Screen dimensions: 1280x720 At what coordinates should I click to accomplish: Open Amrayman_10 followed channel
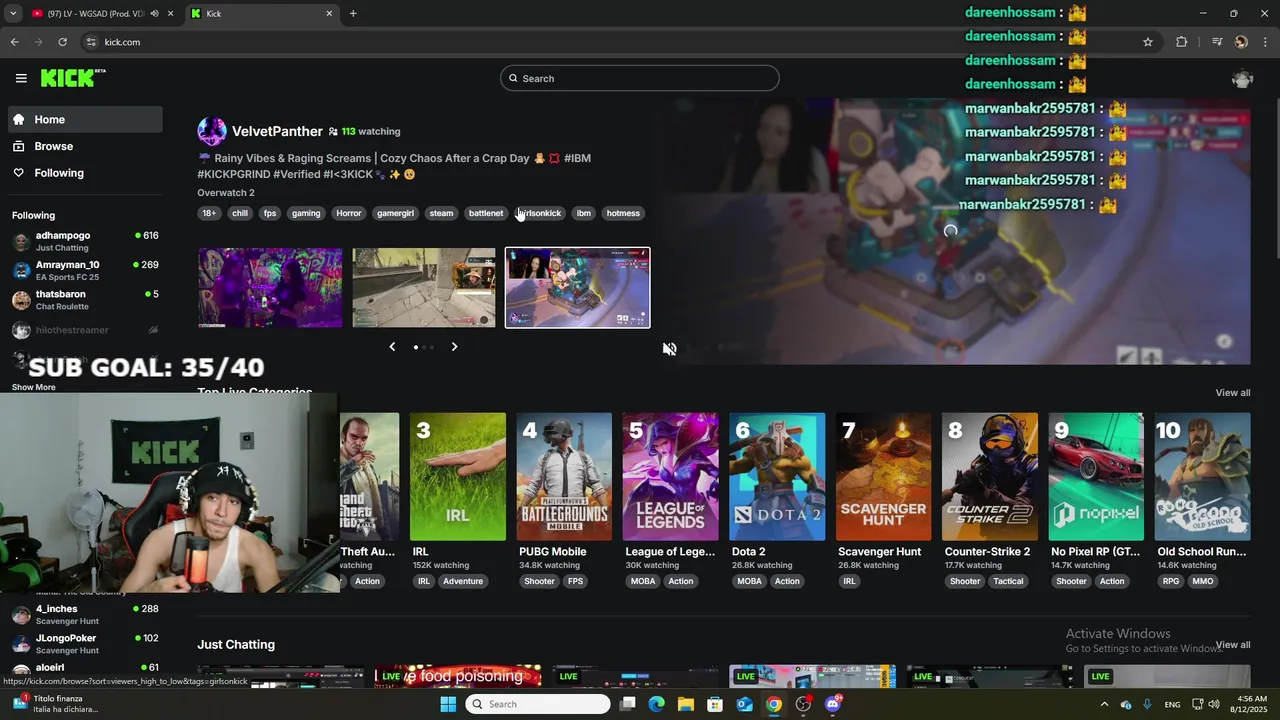85,270
